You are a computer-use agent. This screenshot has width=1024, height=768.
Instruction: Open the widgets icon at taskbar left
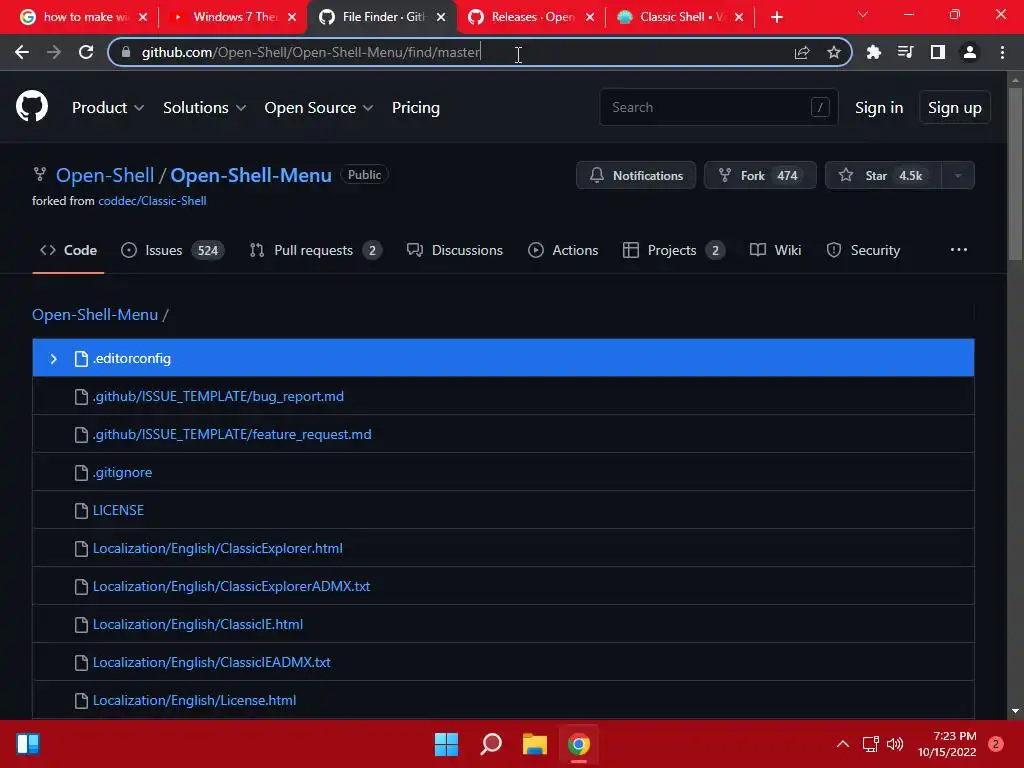point(28,744)
